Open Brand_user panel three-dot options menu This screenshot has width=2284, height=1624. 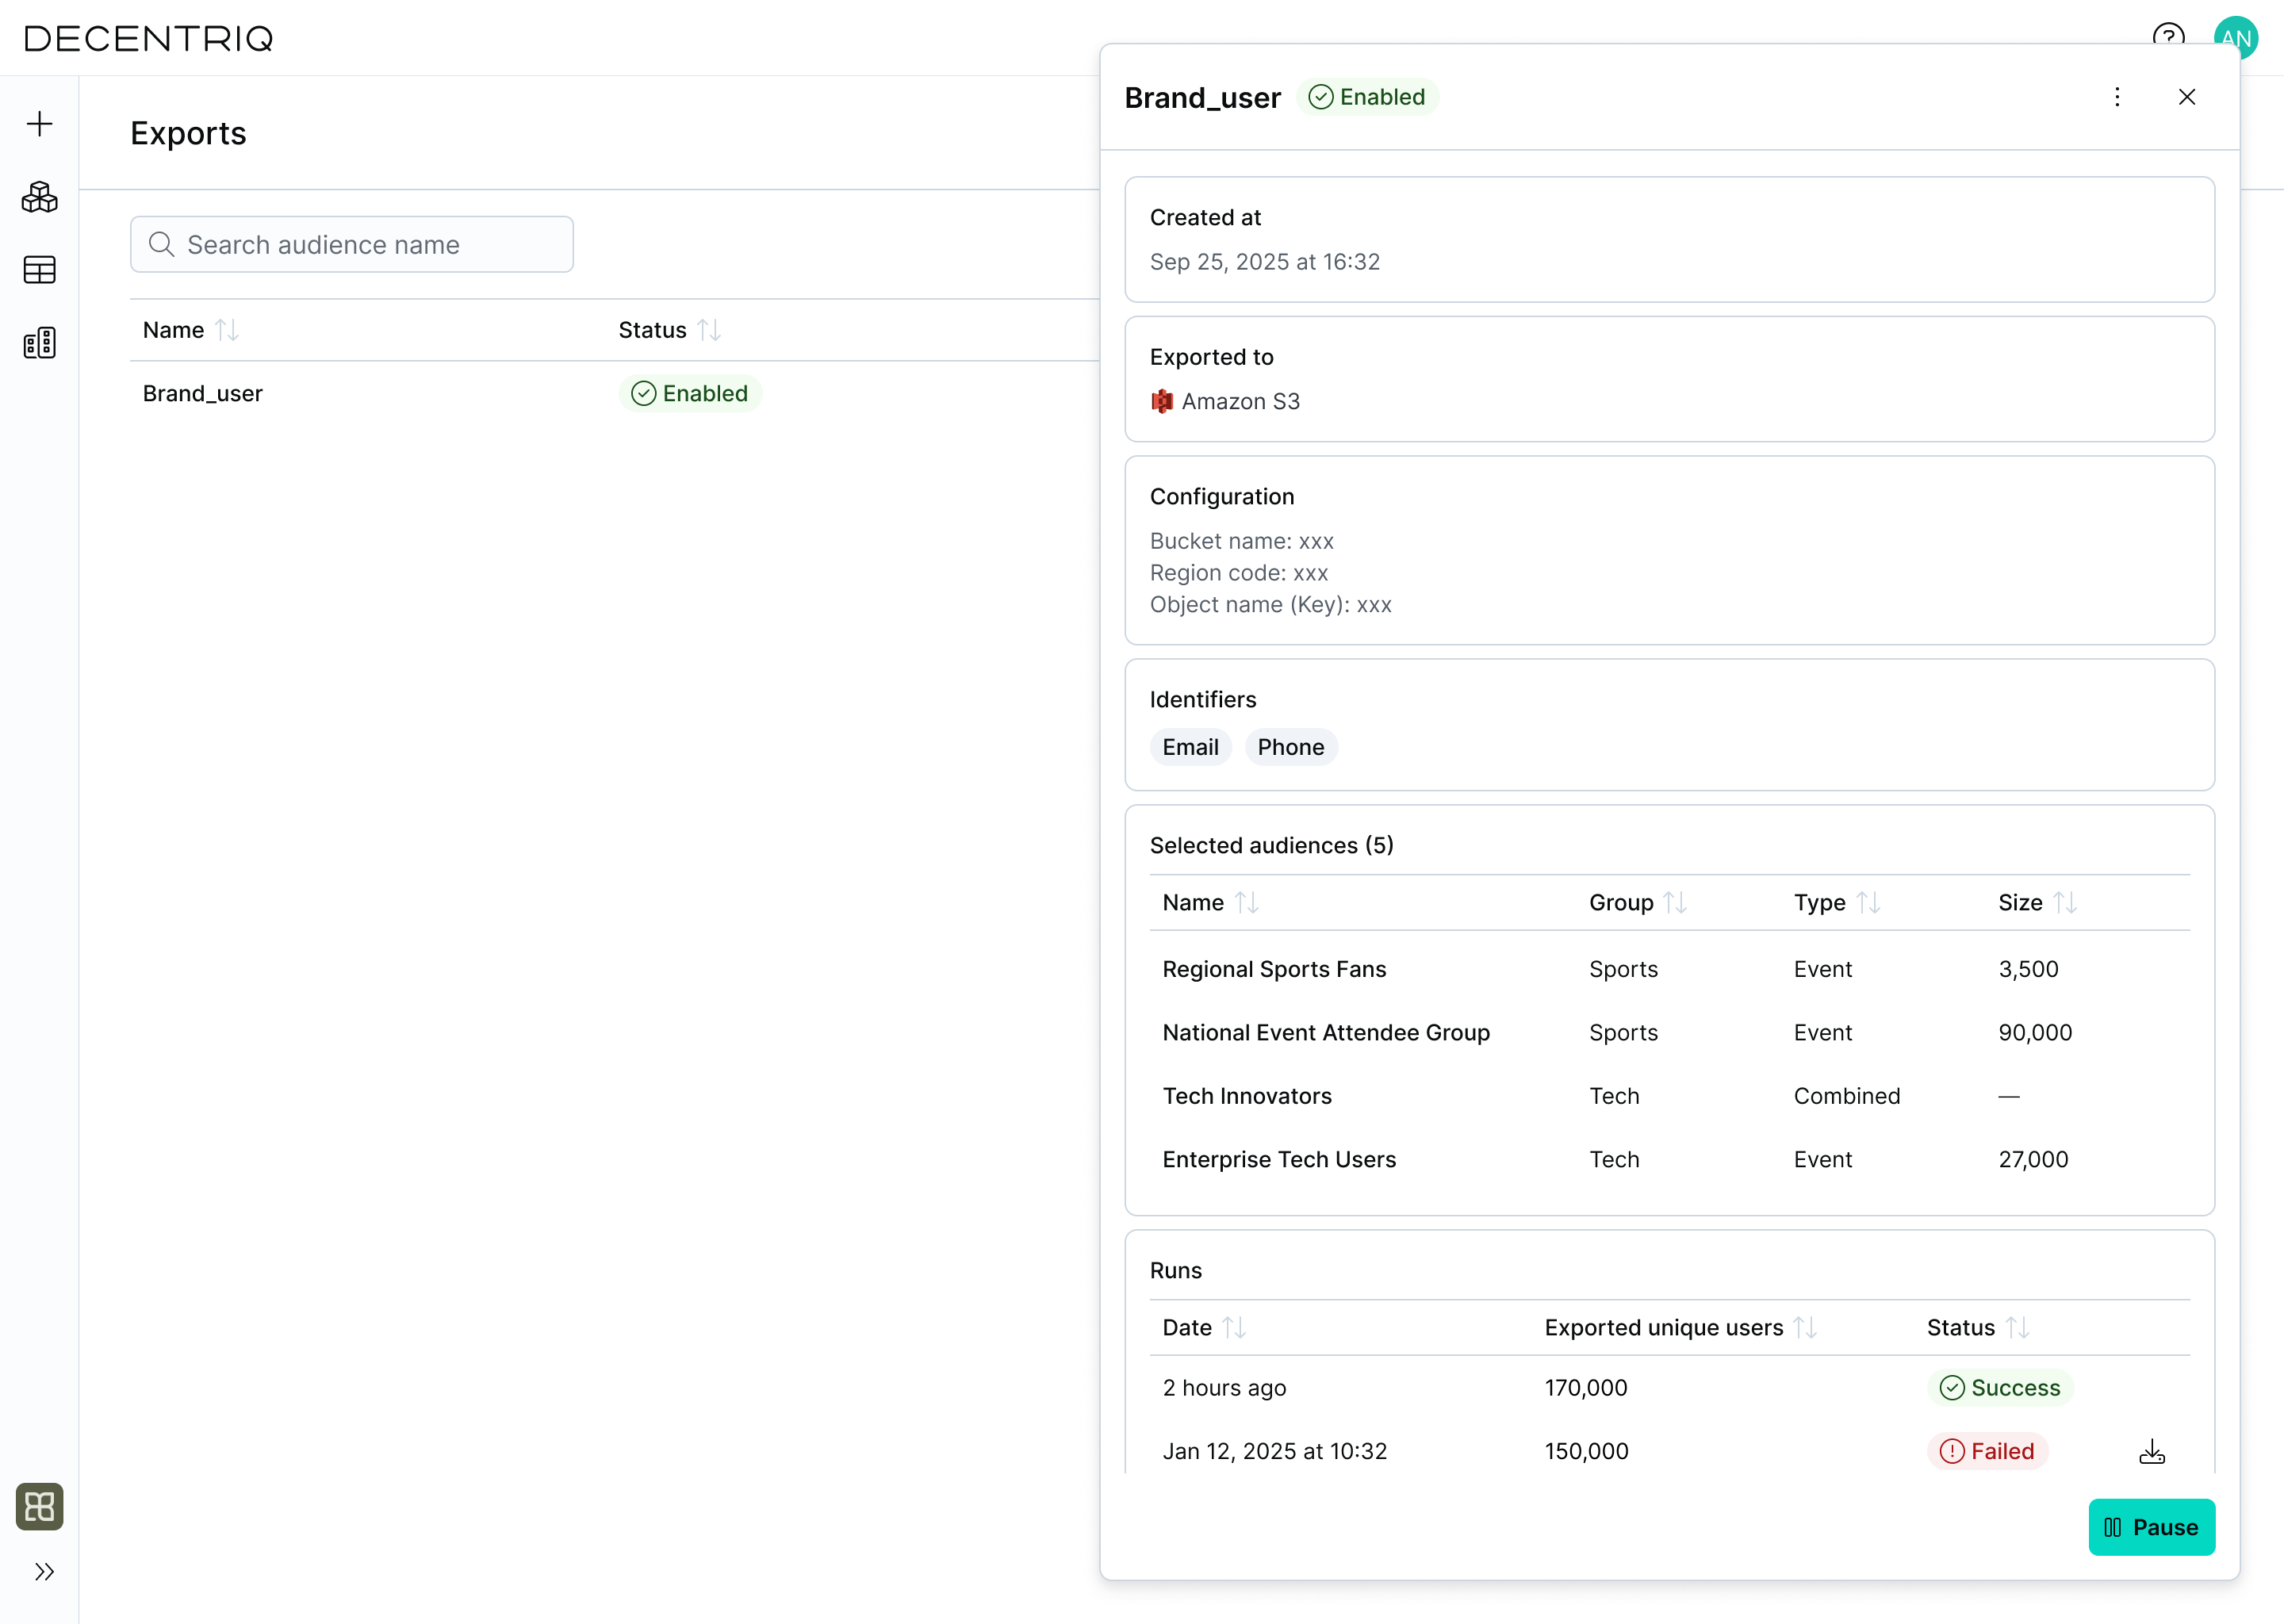2117,97
